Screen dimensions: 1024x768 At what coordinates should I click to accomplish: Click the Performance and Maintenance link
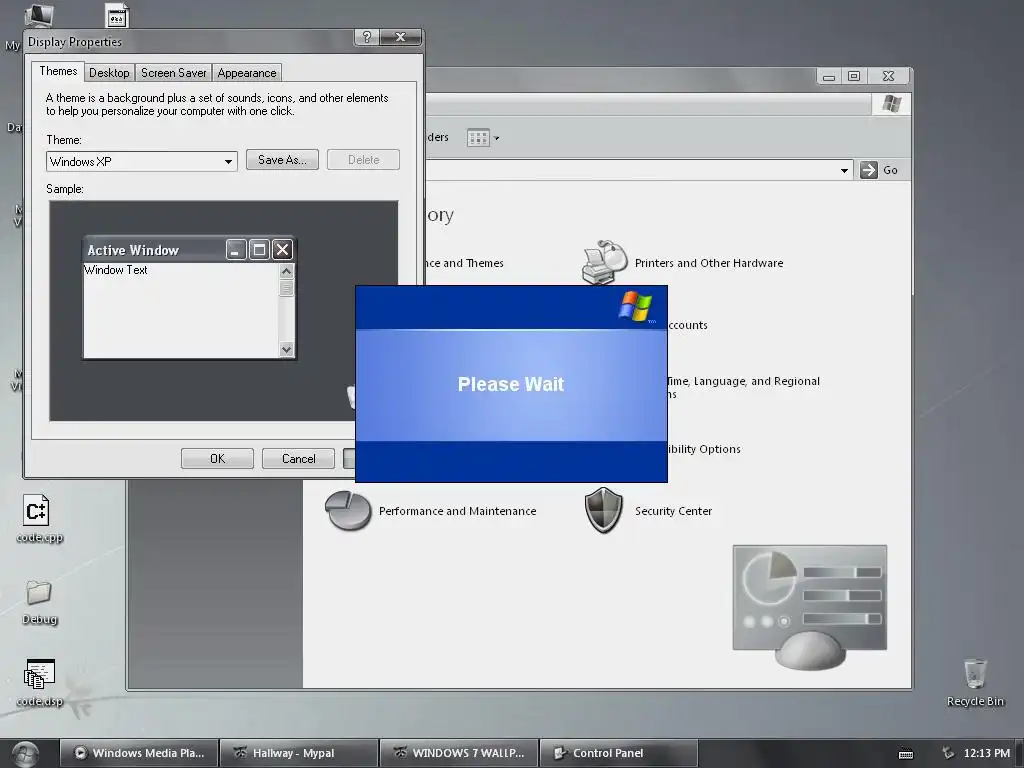click(457, 511)
